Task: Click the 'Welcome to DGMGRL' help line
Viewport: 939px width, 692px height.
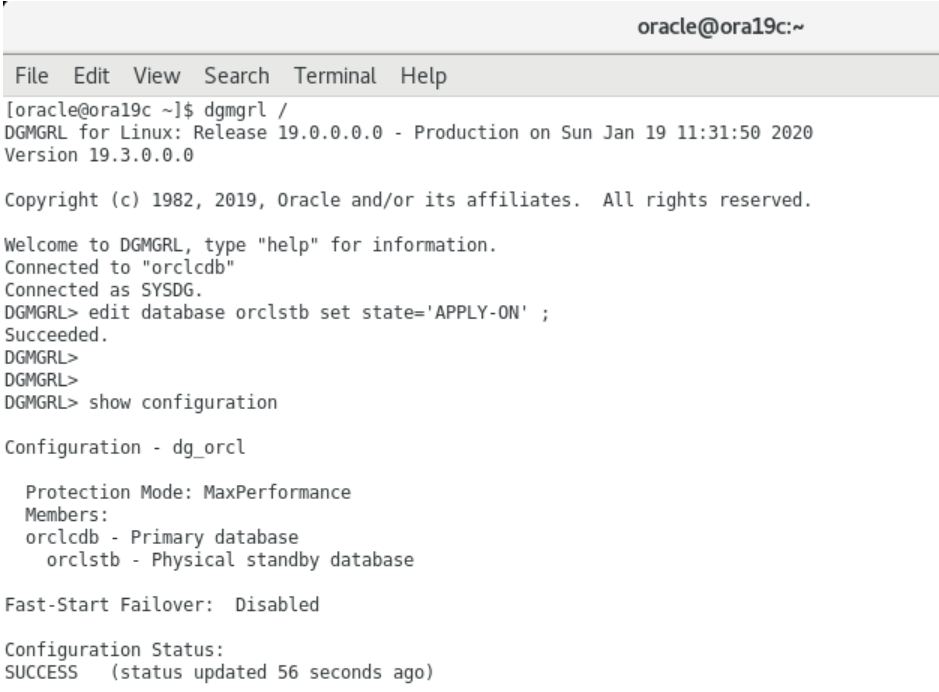Action: [x=251, y=245]
